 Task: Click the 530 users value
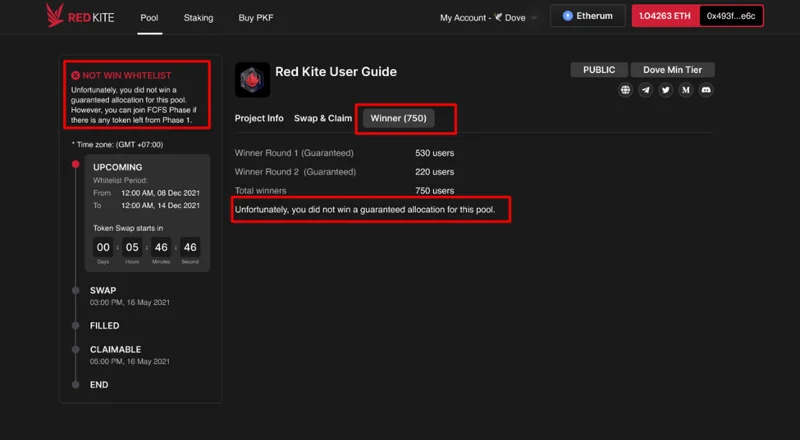[434, 153]
